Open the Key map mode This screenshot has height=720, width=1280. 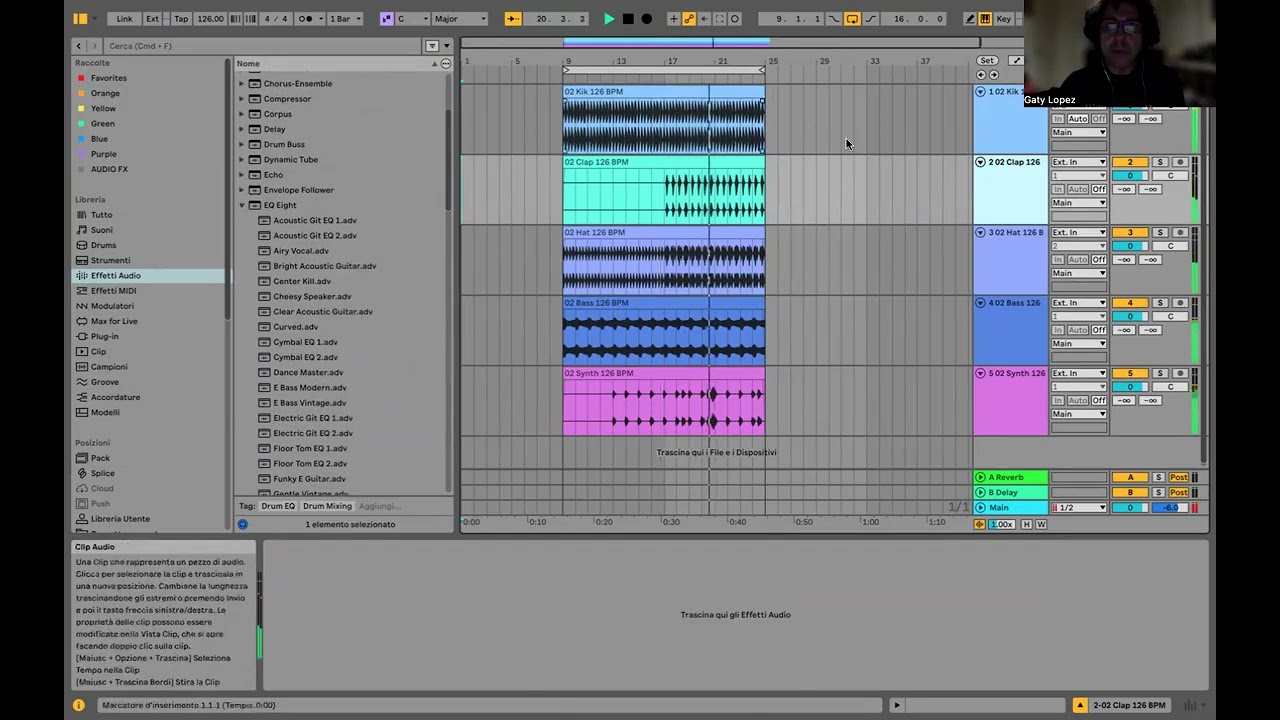tap(1004, 19)
